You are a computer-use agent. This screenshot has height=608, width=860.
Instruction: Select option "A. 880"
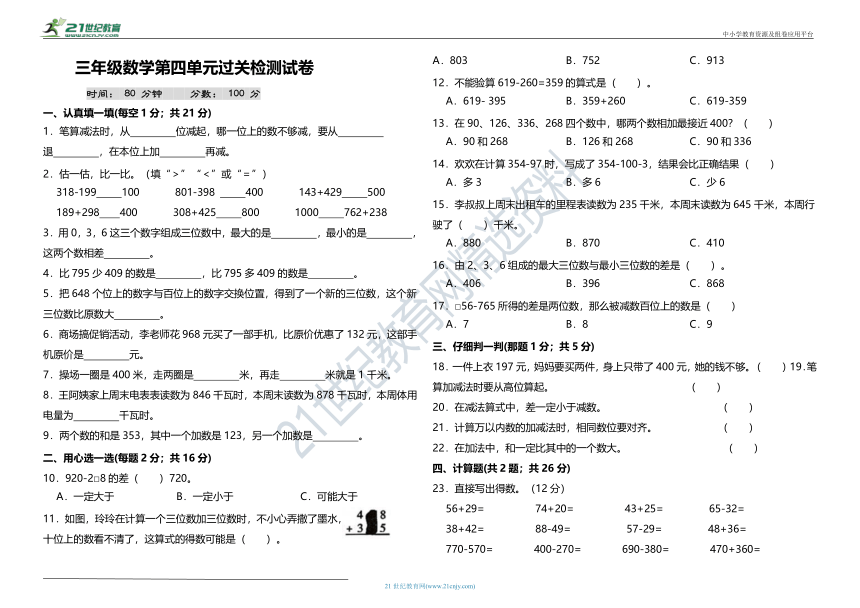463,243
